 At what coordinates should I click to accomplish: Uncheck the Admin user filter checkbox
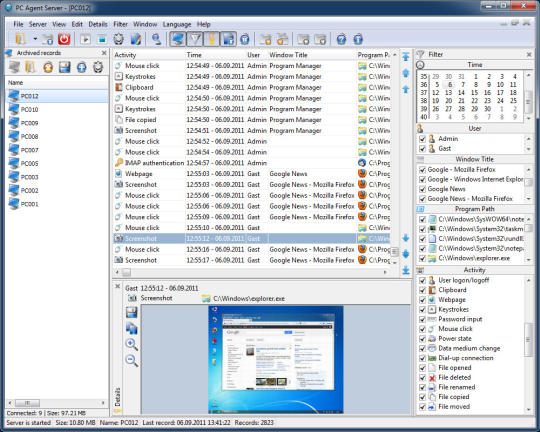(422, 139)
